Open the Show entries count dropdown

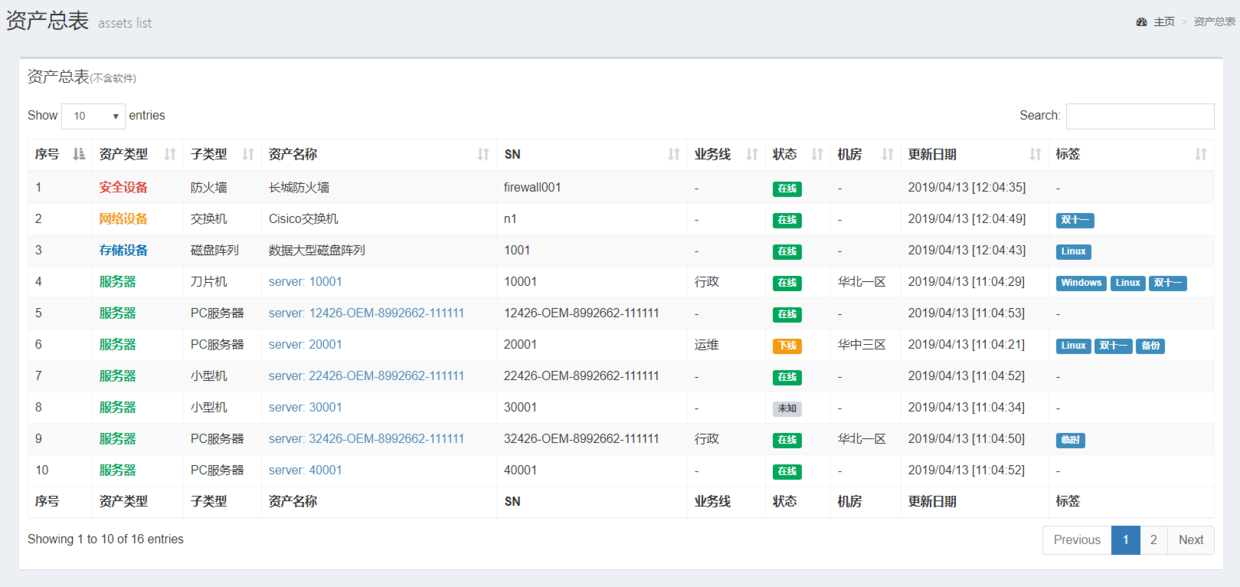(x=93, y=116)
